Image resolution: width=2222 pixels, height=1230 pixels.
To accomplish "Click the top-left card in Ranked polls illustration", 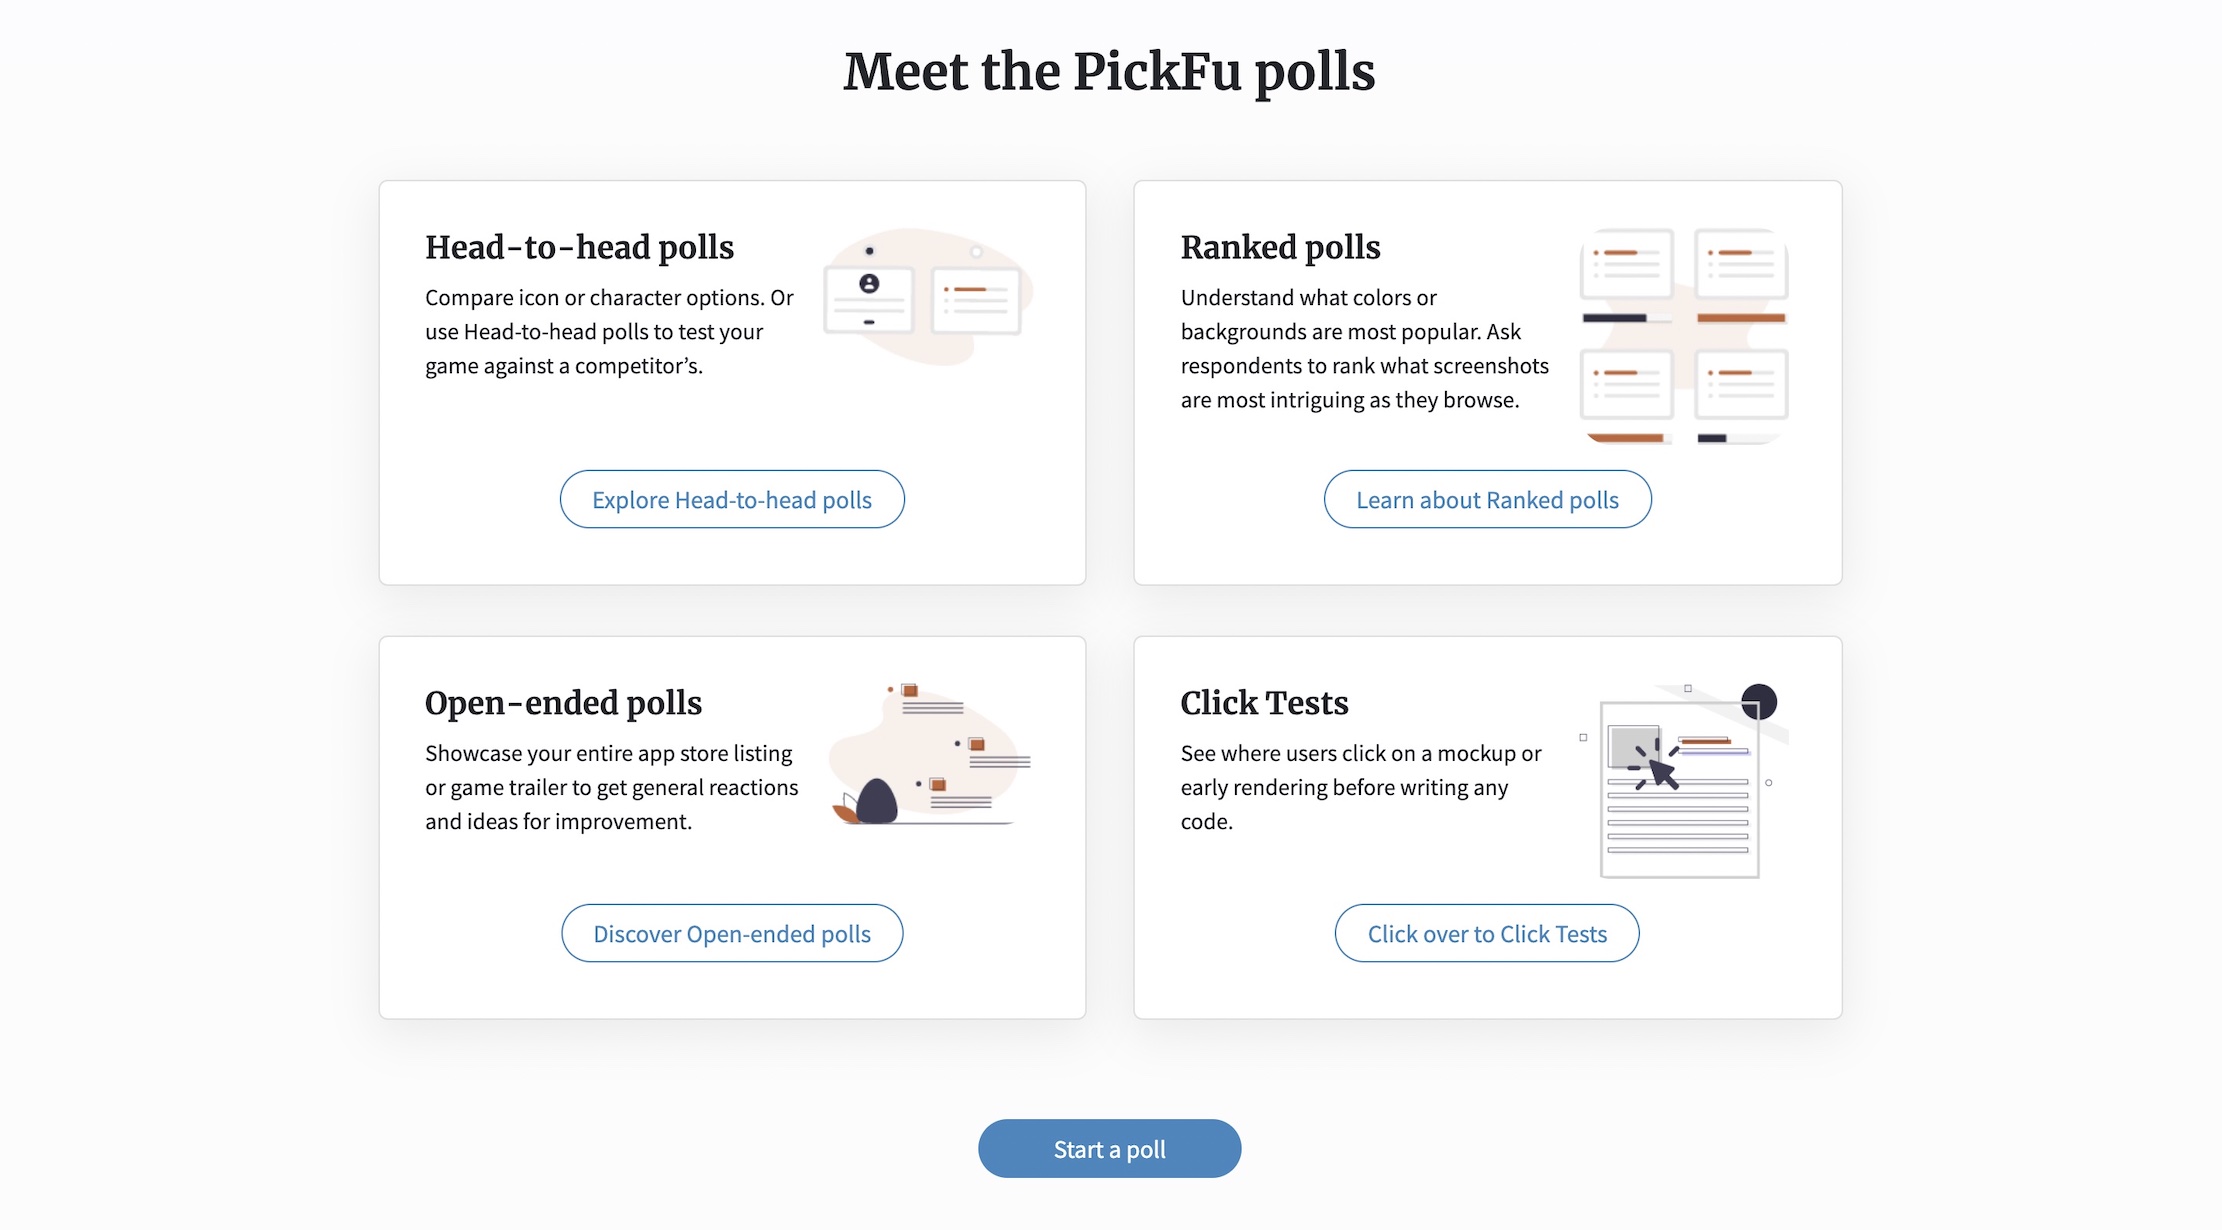I will point(1626,264).
